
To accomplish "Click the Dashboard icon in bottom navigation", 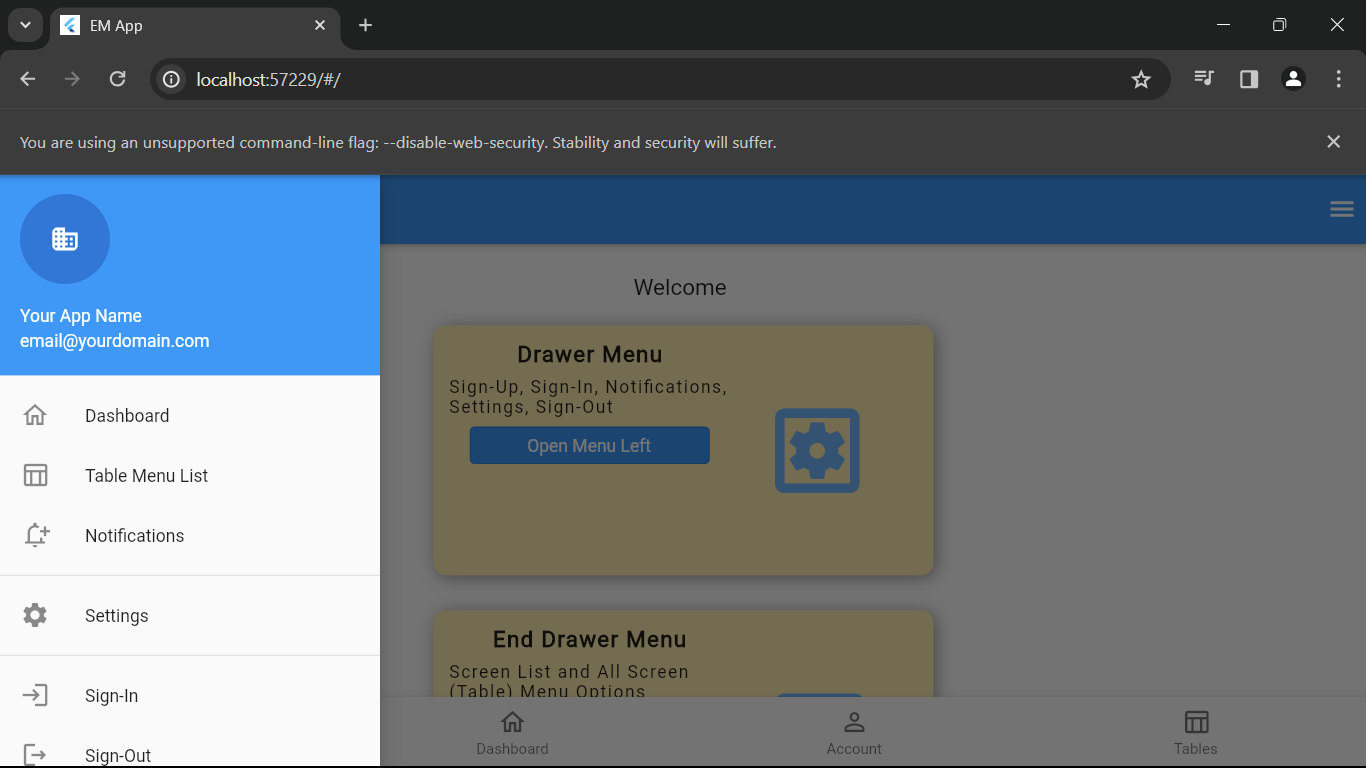I will [x=512, y=721].
